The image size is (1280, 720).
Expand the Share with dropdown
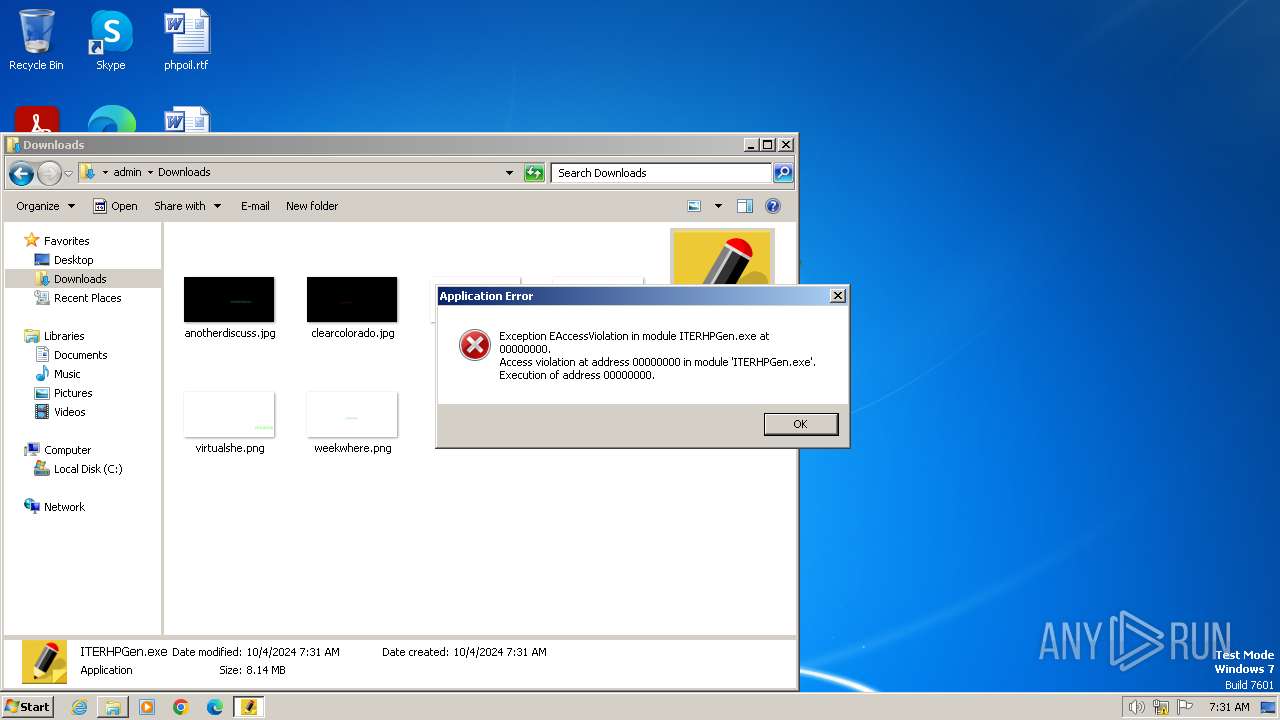tap(187, 206)
